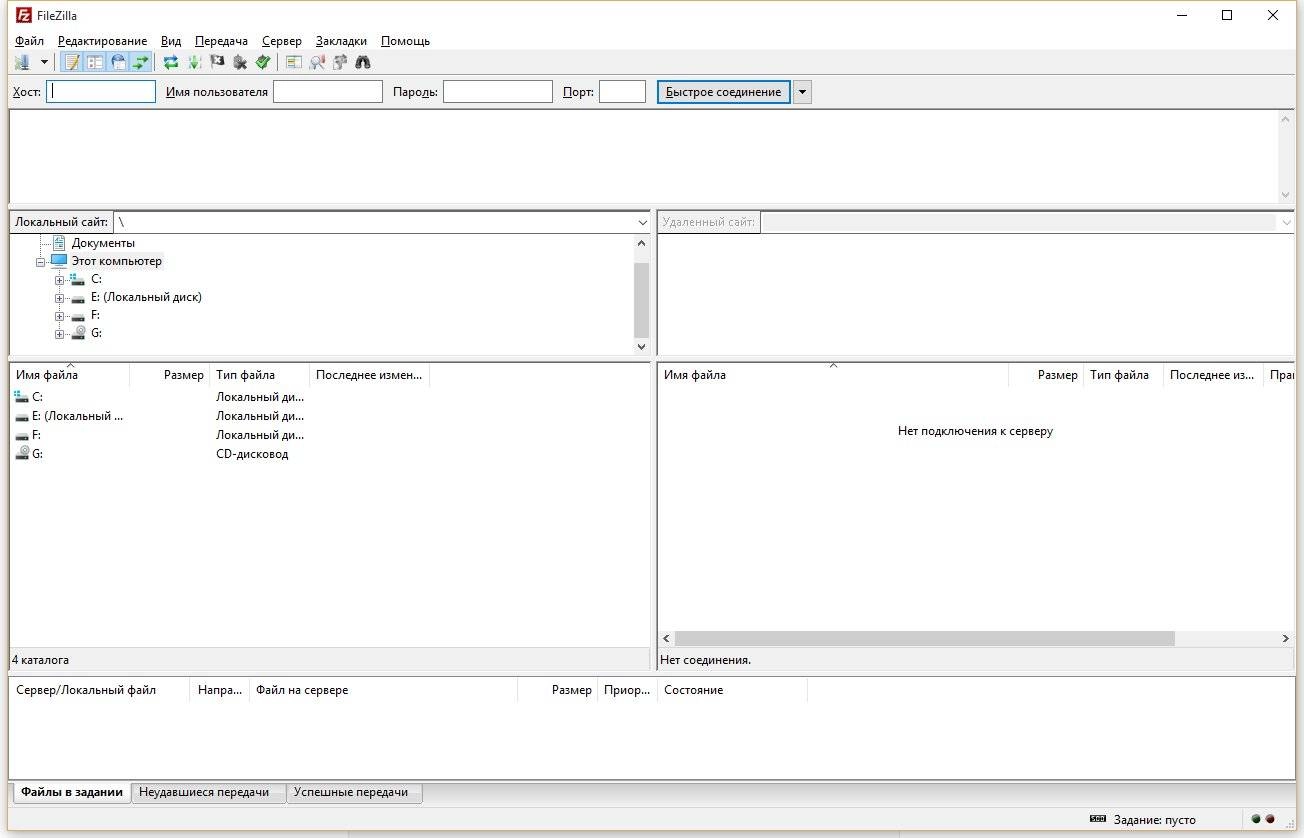The image size is (1304, 838).
Task: Click remote Тип файла column header
Action: coord(1123,375)
